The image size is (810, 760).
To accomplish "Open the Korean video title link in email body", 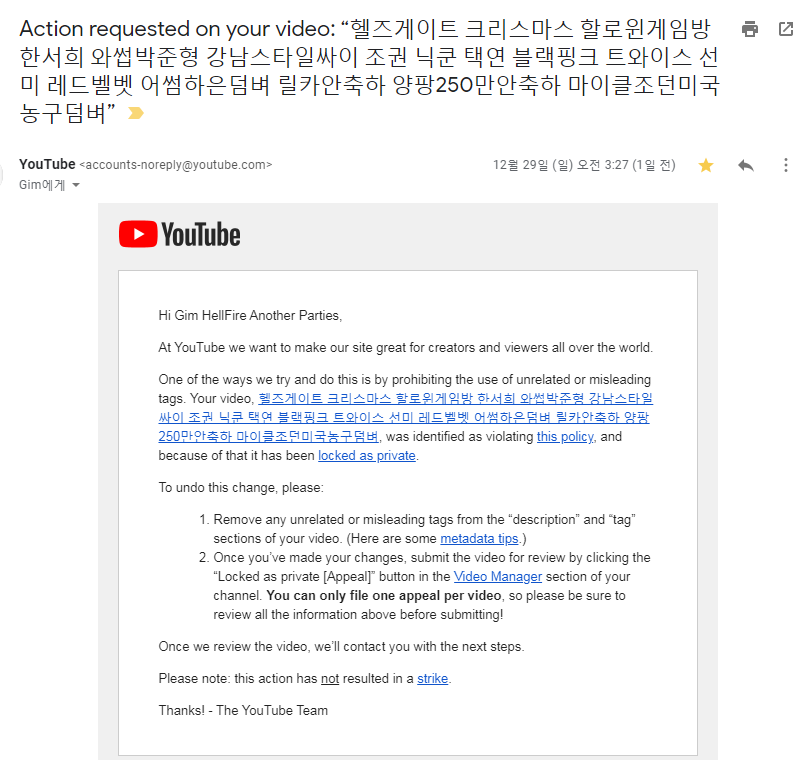I will (x=406, y=417).
